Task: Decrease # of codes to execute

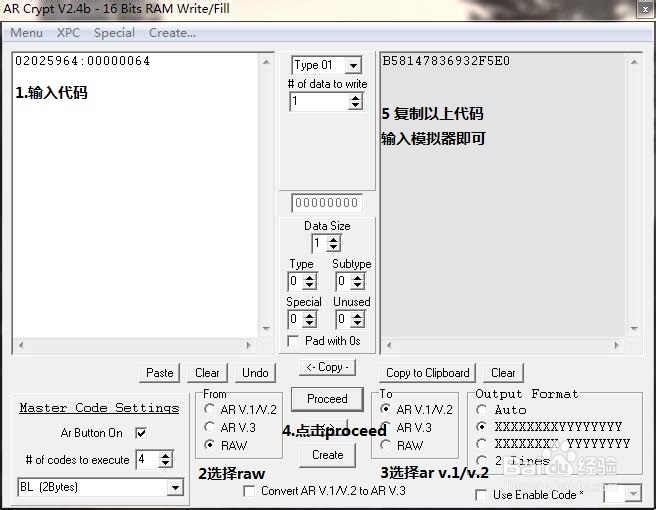Action: pos(166,464)
